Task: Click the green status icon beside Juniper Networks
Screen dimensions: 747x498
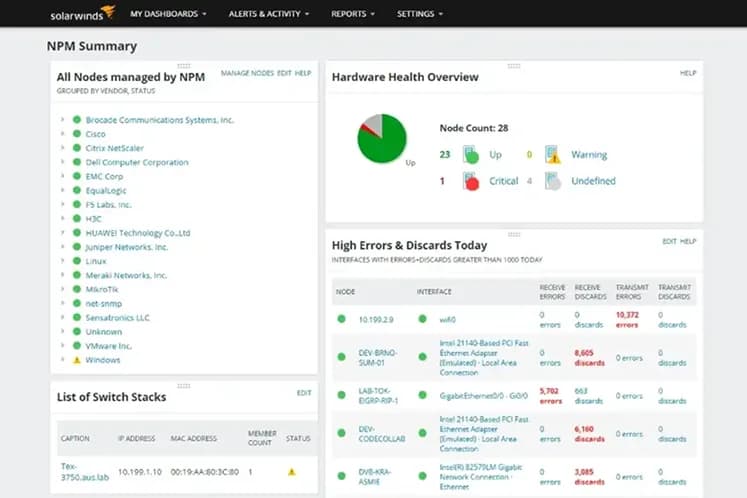Action: click(x=77, y=246)
